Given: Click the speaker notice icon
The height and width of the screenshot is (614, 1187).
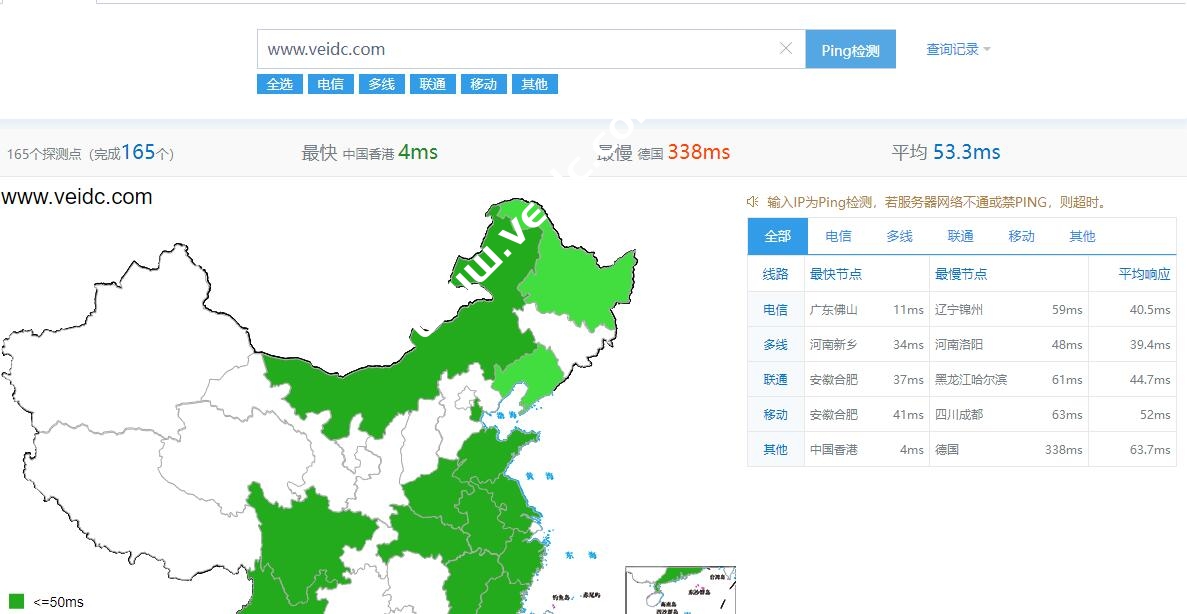Looking at the screenshot, I should (x=752, y=201).
